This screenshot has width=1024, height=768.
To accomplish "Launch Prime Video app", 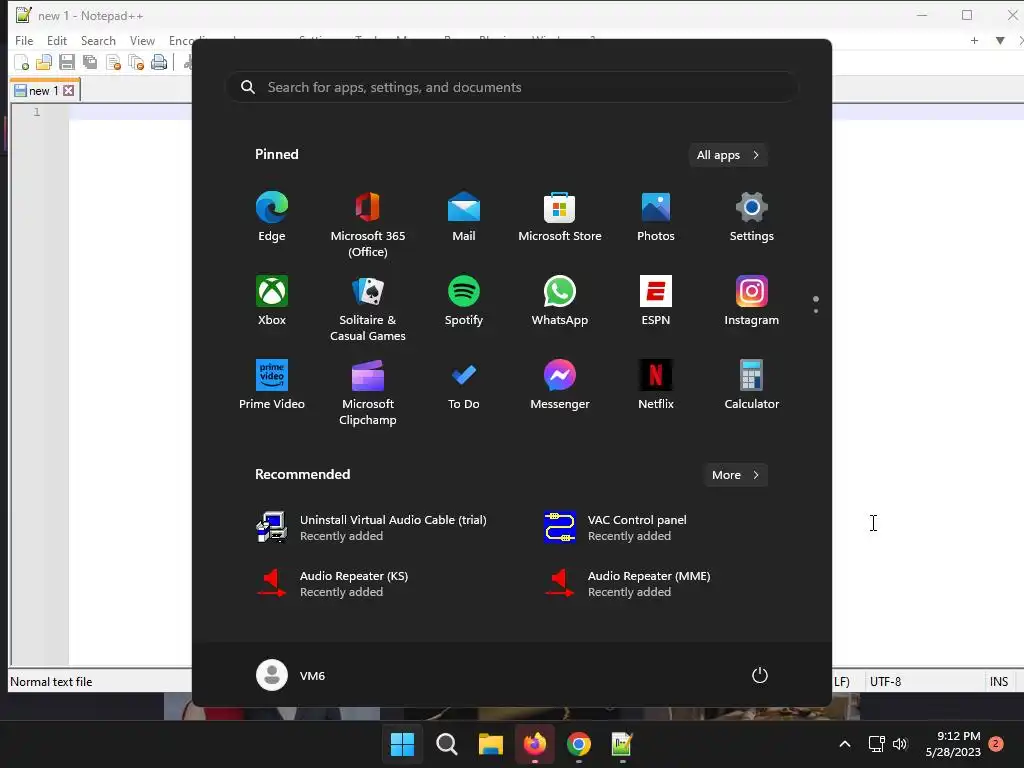I will [272, 385].
